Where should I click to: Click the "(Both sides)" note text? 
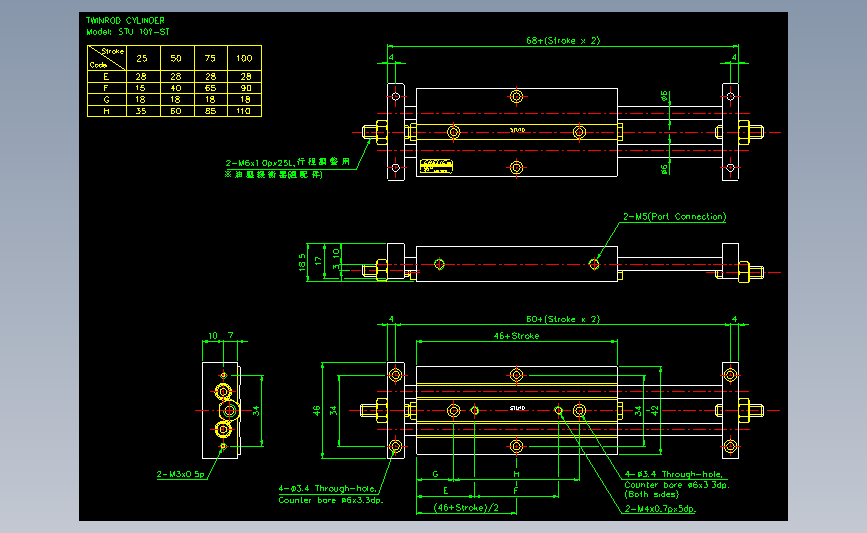[651, 494]
